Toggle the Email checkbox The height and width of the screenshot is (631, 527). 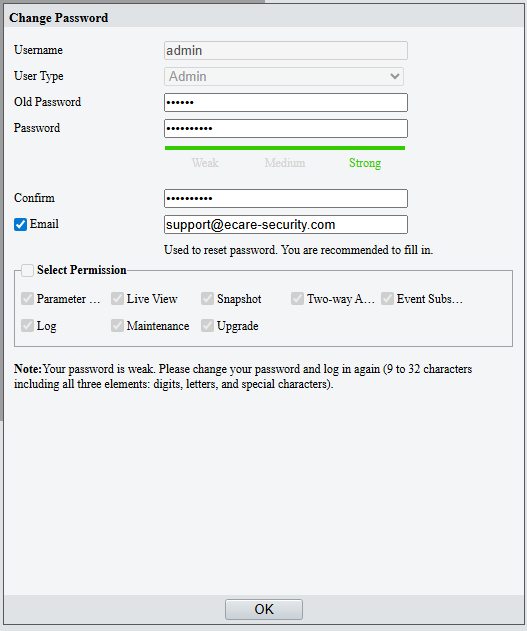(x=21, y=225)
